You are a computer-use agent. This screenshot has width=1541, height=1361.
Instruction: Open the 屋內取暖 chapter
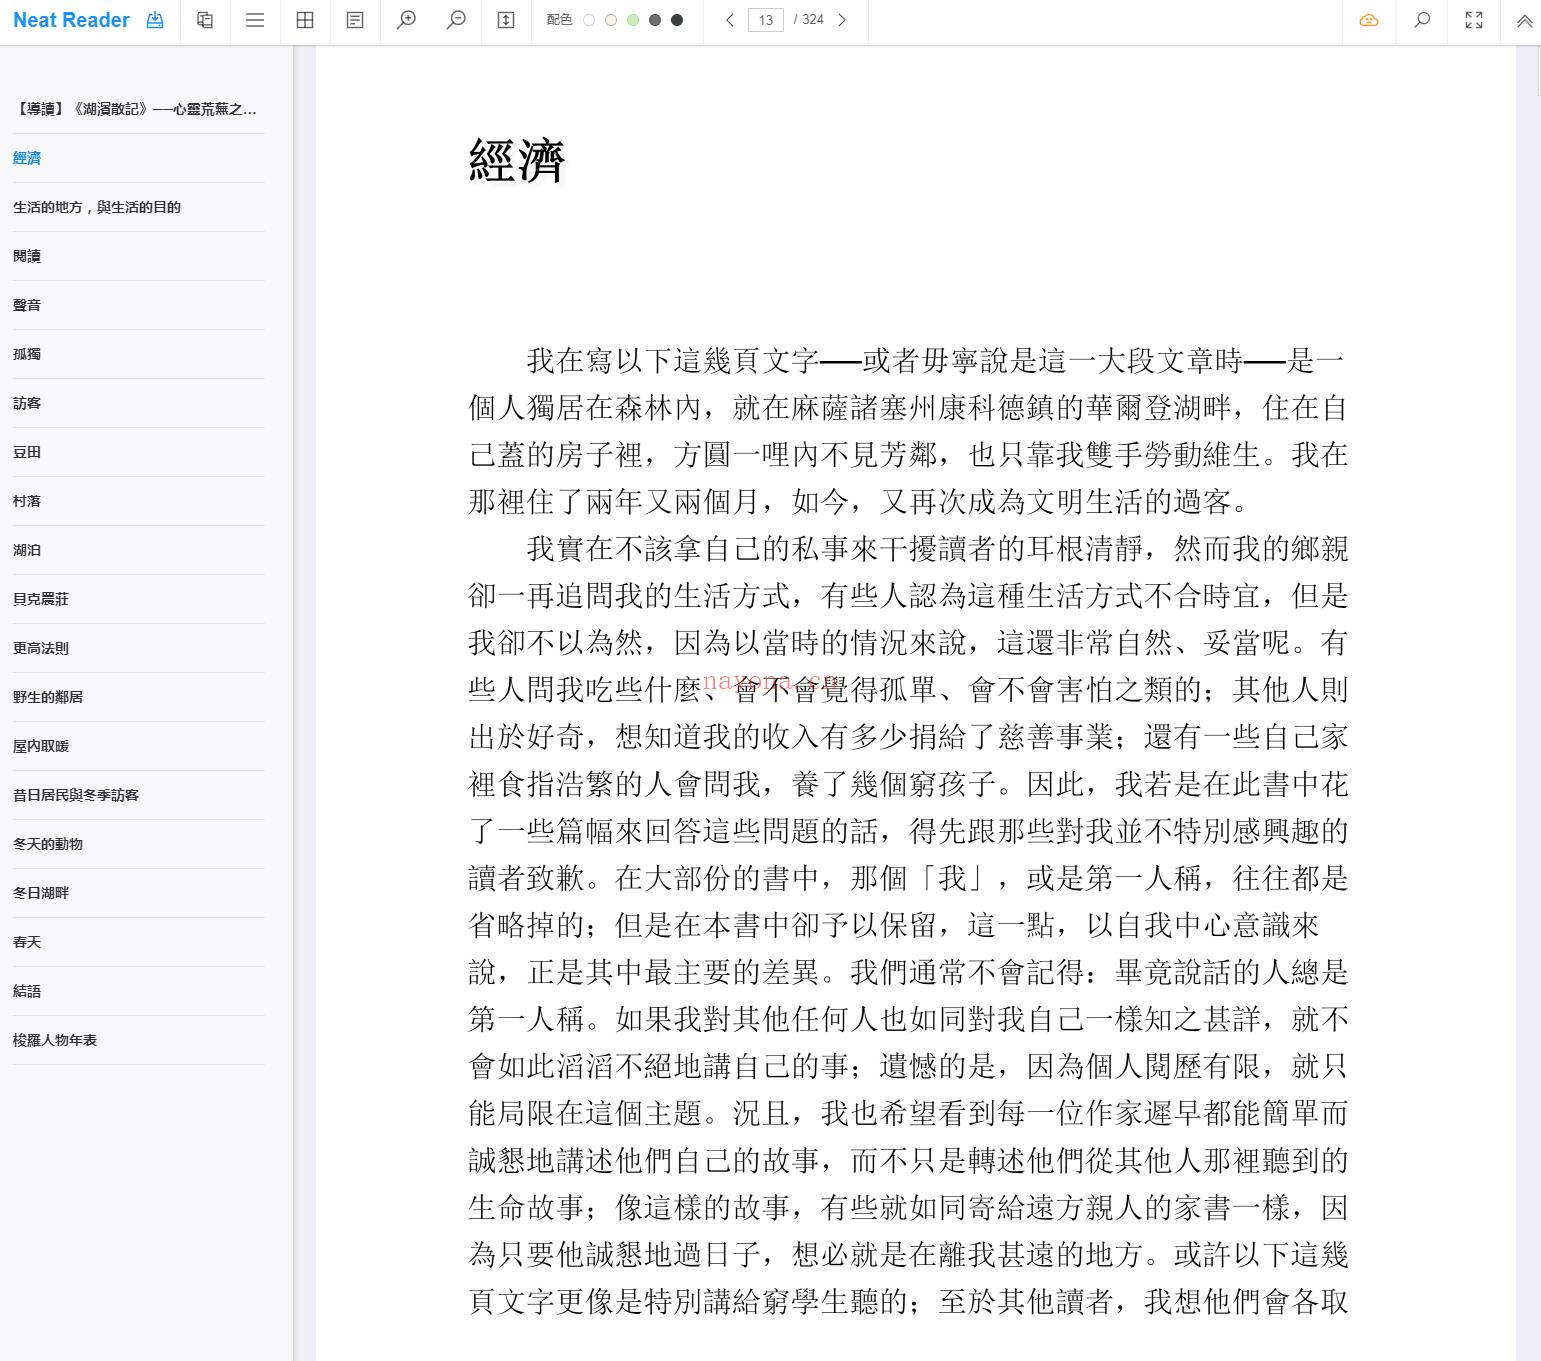coord(138,746)
